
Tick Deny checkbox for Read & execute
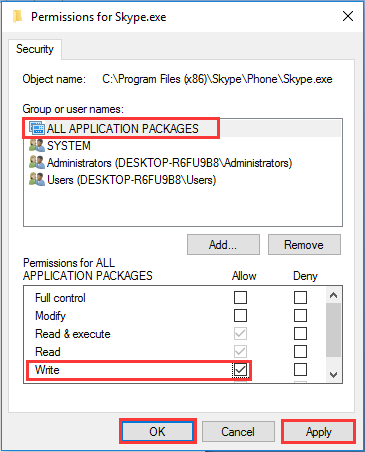[300, 333]
